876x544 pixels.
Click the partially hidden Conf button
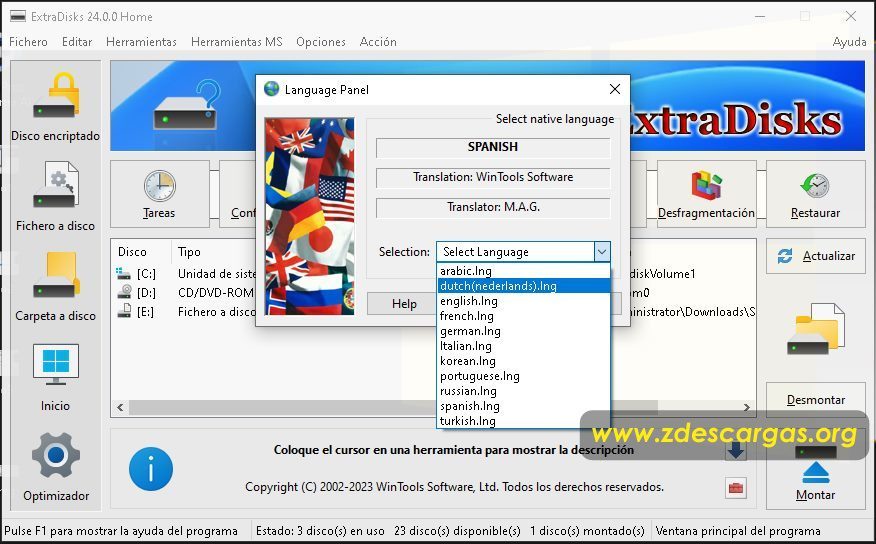239,194
